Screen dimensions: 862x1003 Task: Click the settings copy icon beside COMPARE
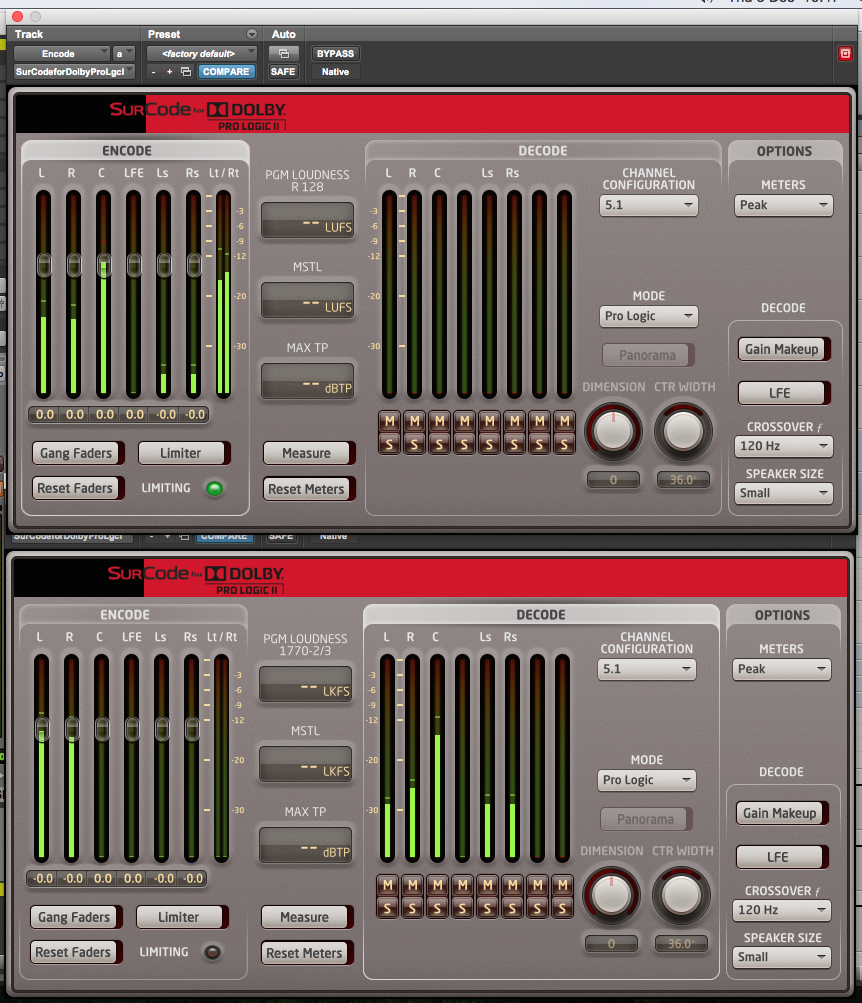coord(186,72)
